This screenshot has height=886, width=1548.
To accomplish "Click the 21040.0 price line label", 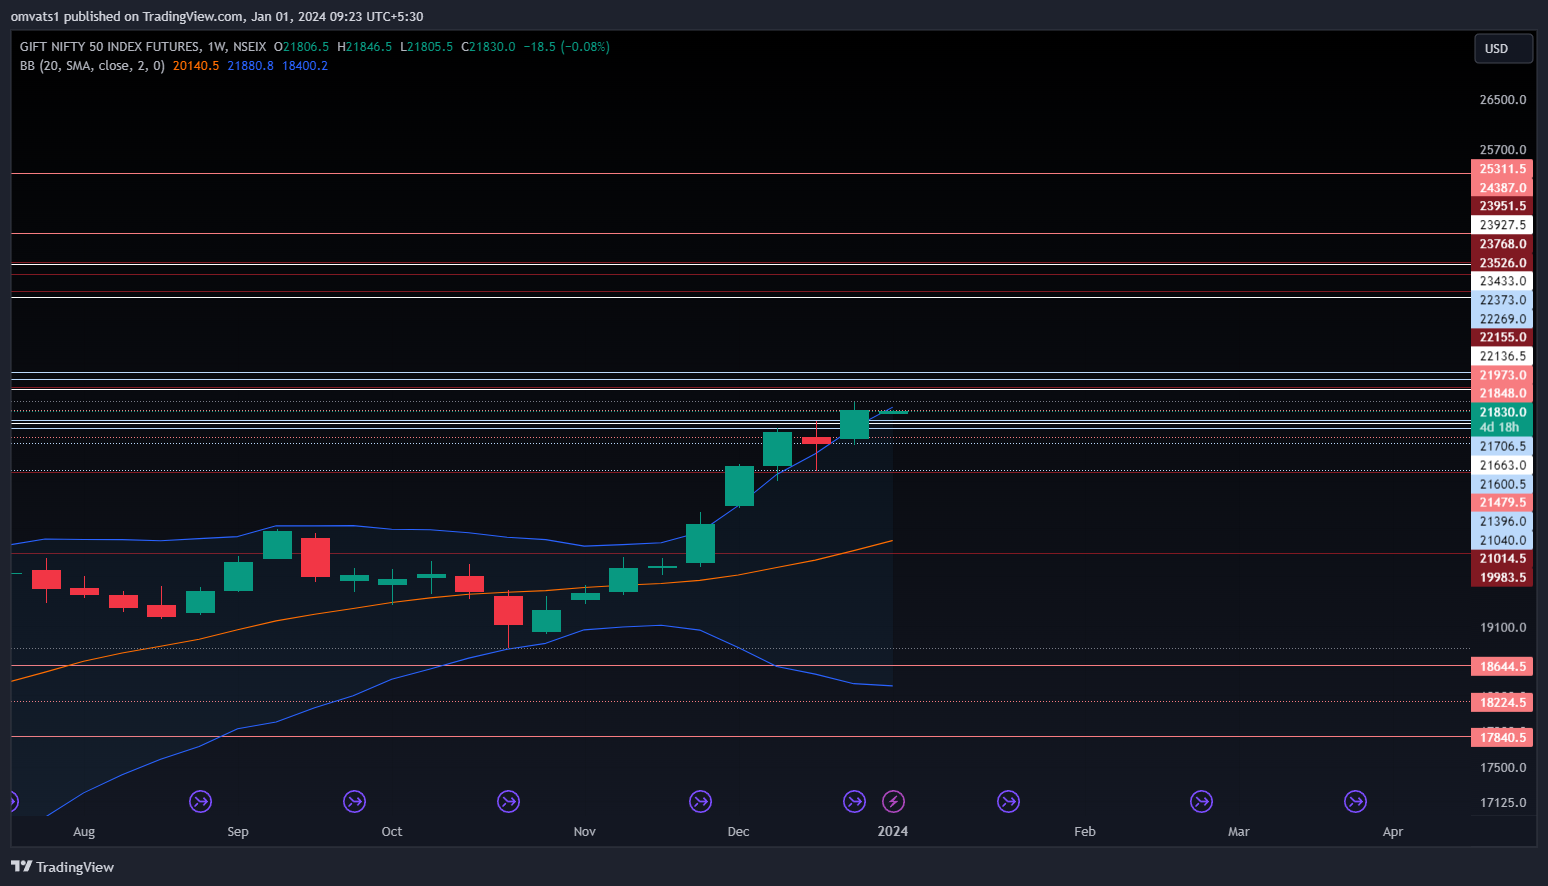I will (1502, 540).
